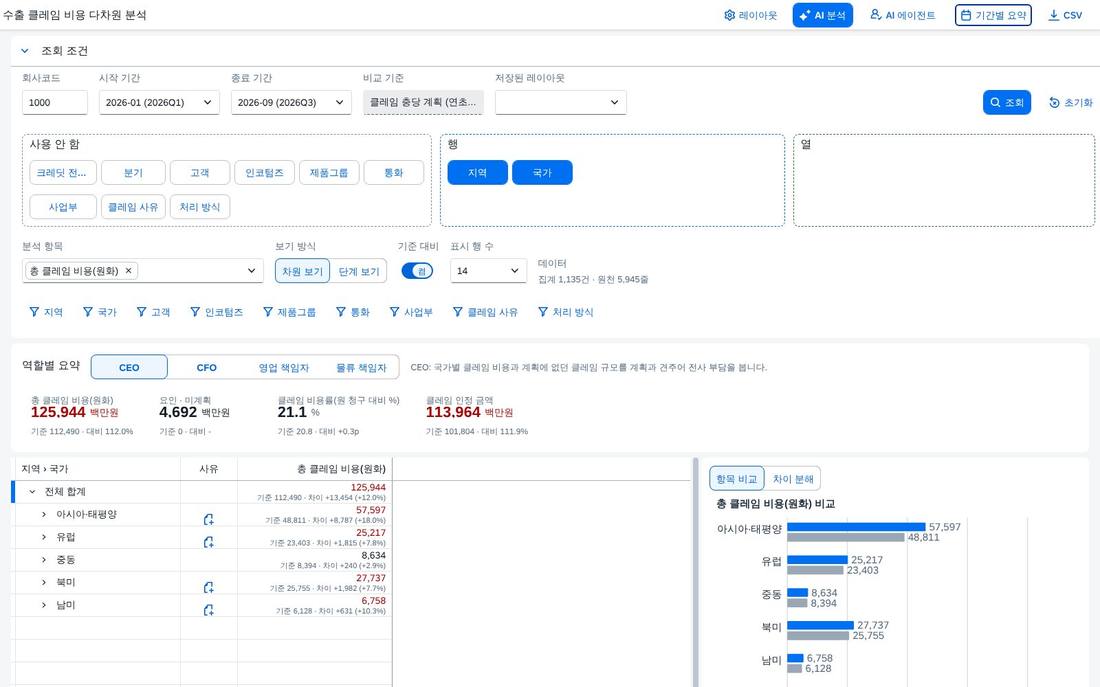Screen dimensions: 1100x687
Task: Remove the 총 클레임 비용(원화) tag
Action: click(x=128, y=271)
